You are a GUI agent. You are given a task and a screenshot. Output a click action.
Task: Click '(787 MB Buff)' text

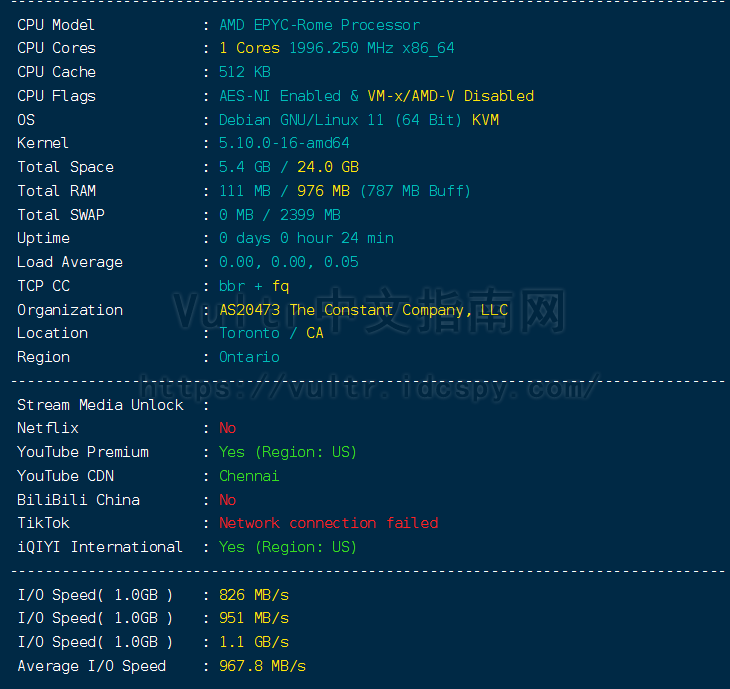[x=415, y=191]
